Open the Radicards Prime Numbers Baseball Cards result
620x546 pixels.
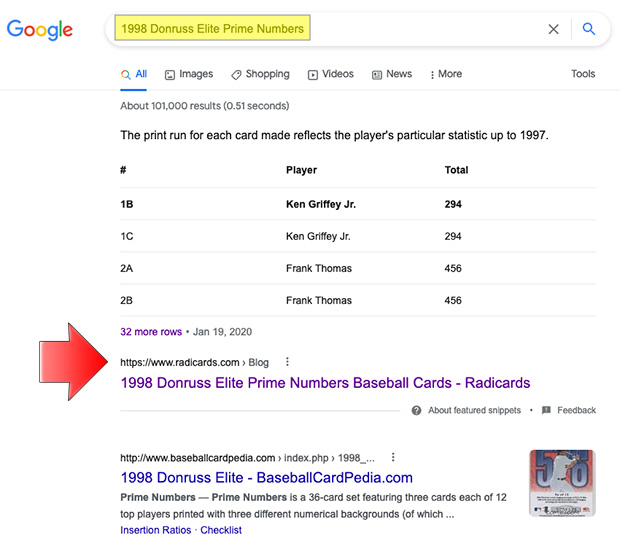click(x=325, y=383)
